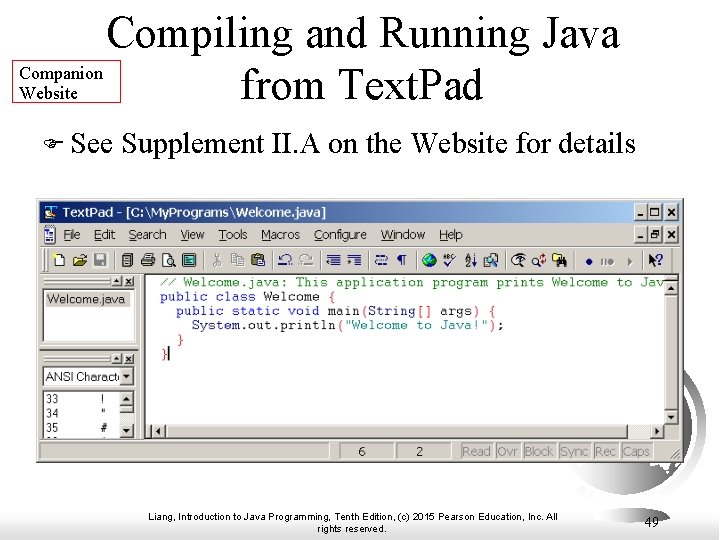Screen dimensions: 720x540
Task: Open the View menu
Action: (x=192, y=235)
